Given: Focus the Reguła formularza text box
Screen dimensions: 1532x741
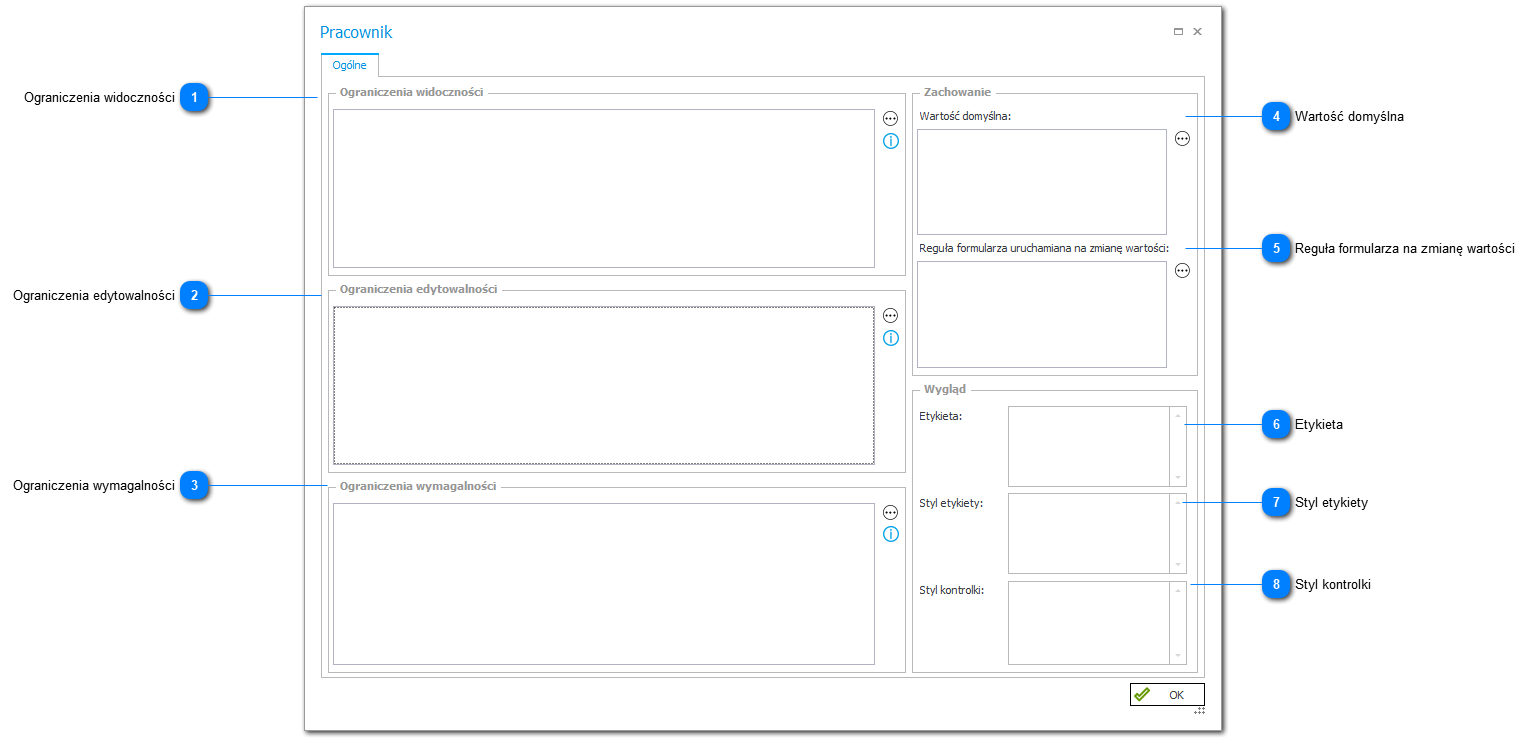Looking at the screenshot, I should 1042,315.
